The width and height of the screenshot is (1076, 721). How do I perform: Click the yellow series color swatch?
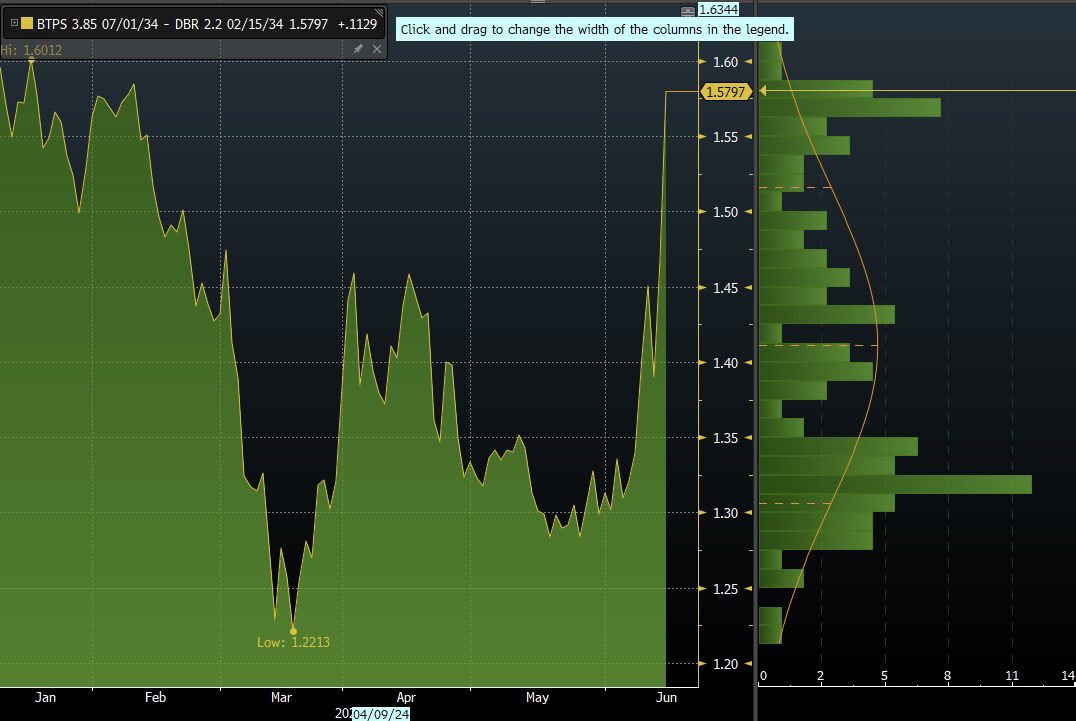27,23
